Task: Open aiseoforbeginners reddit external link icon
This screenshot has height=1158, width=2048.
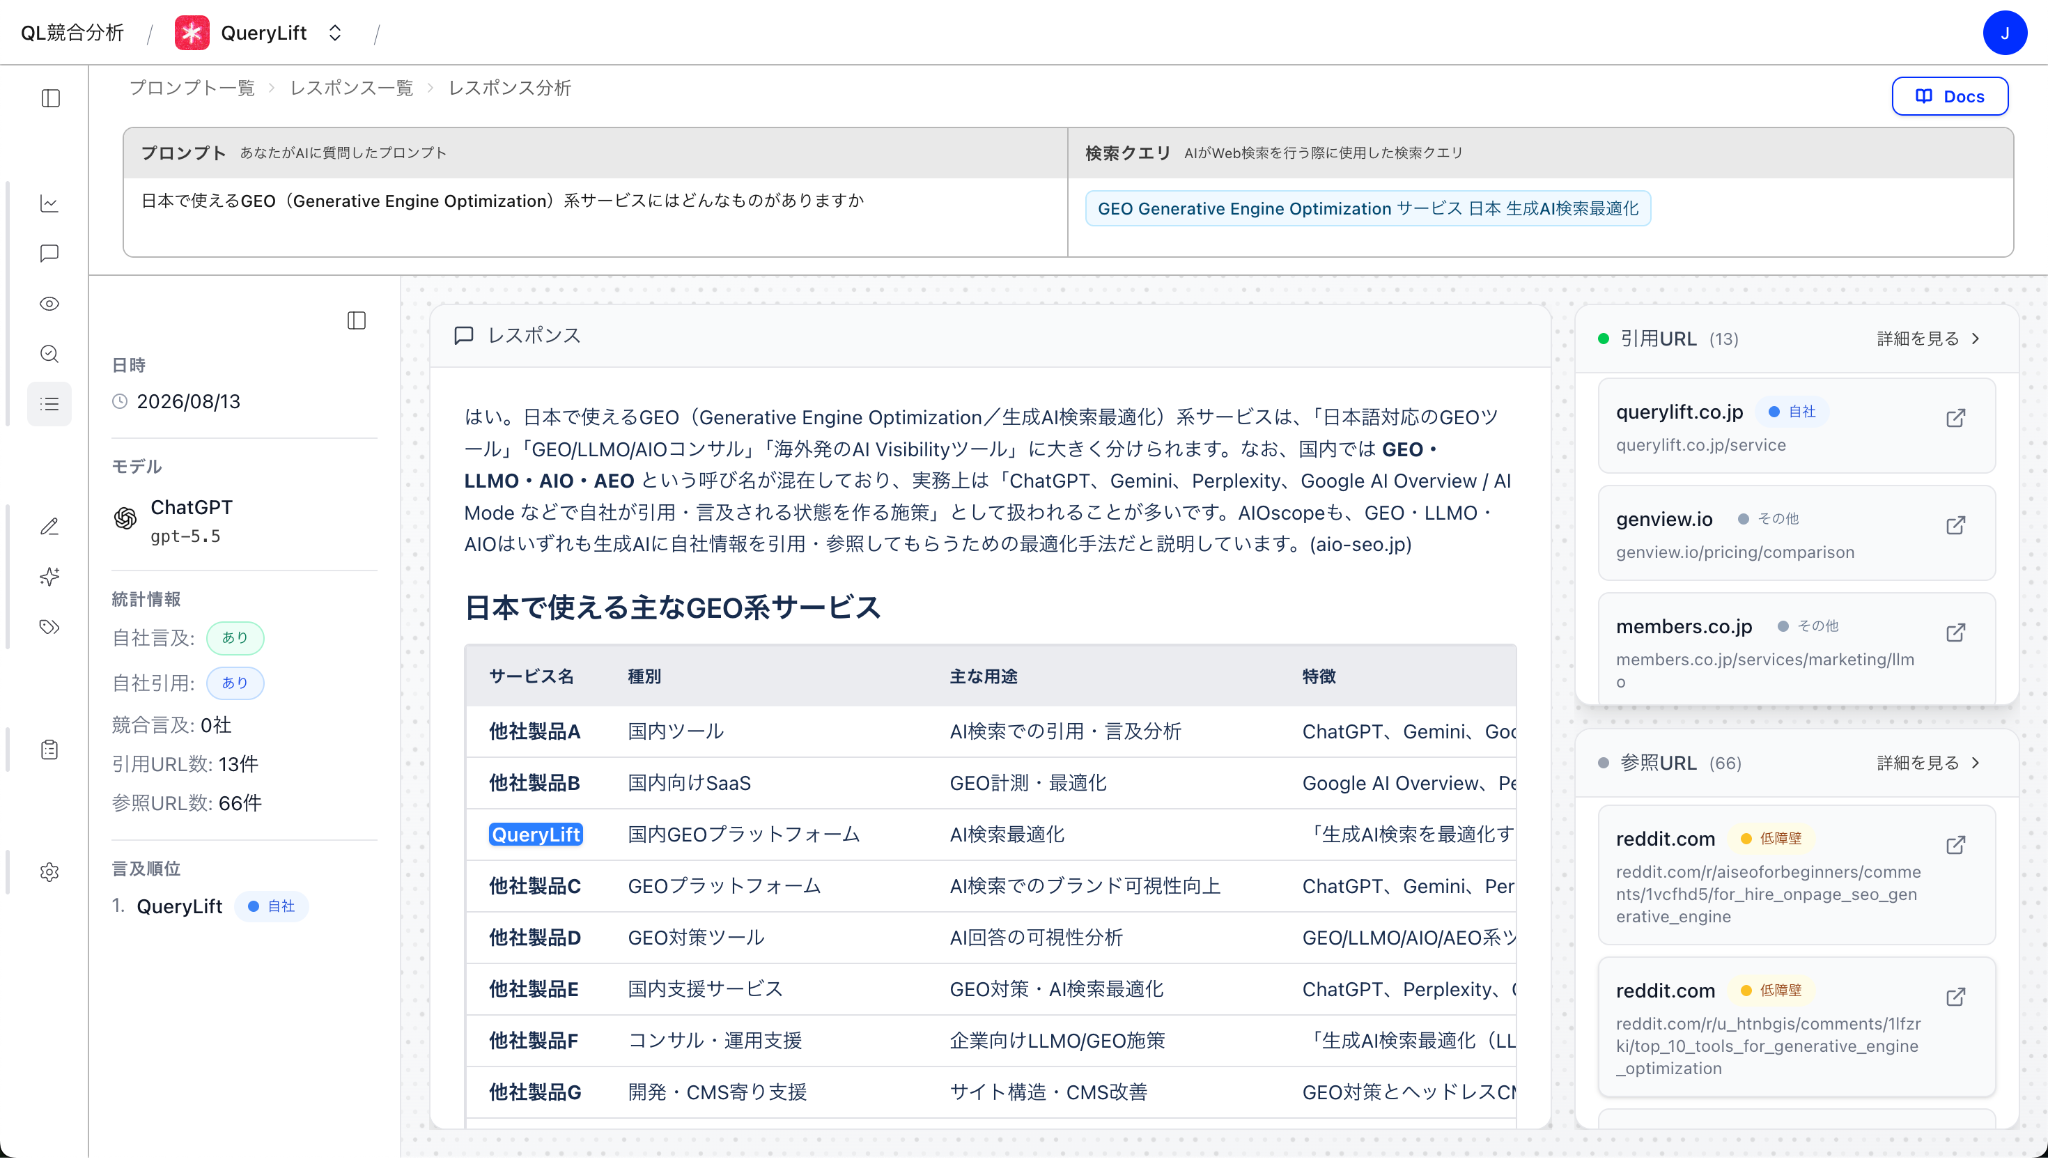Action: [x=1956, y=845]
